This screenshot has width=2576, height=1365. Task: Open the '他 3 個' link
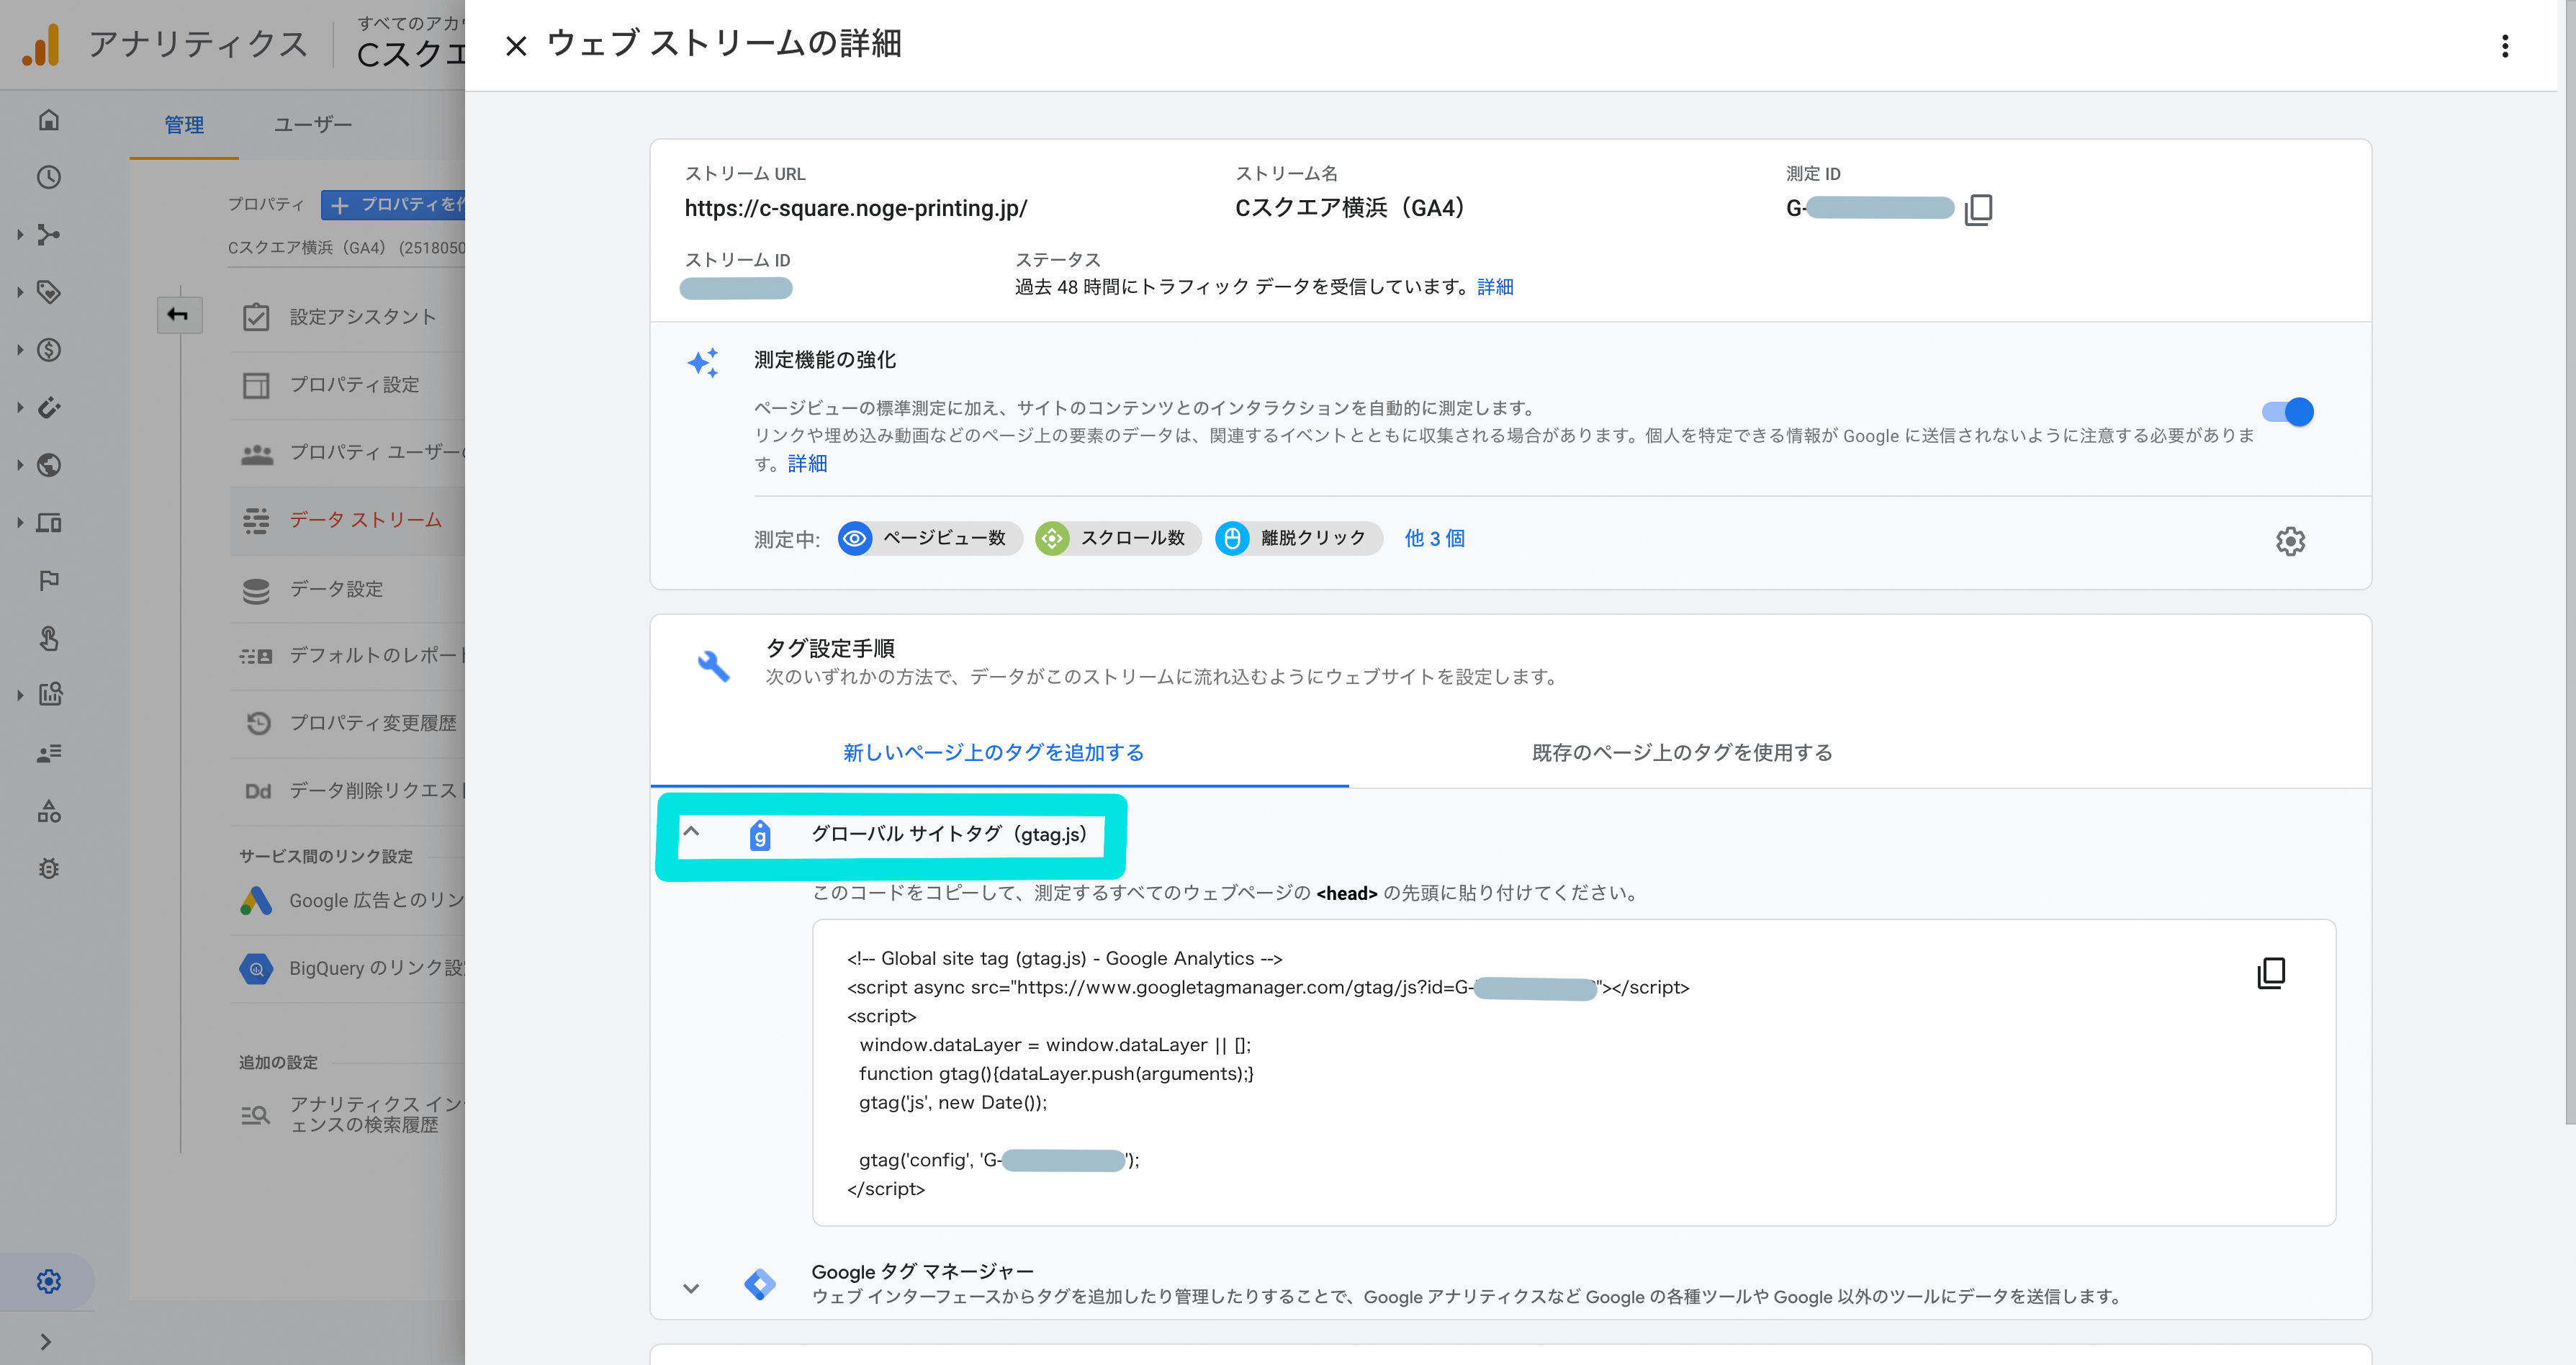pyautogui.click(x=1434, y=538)
